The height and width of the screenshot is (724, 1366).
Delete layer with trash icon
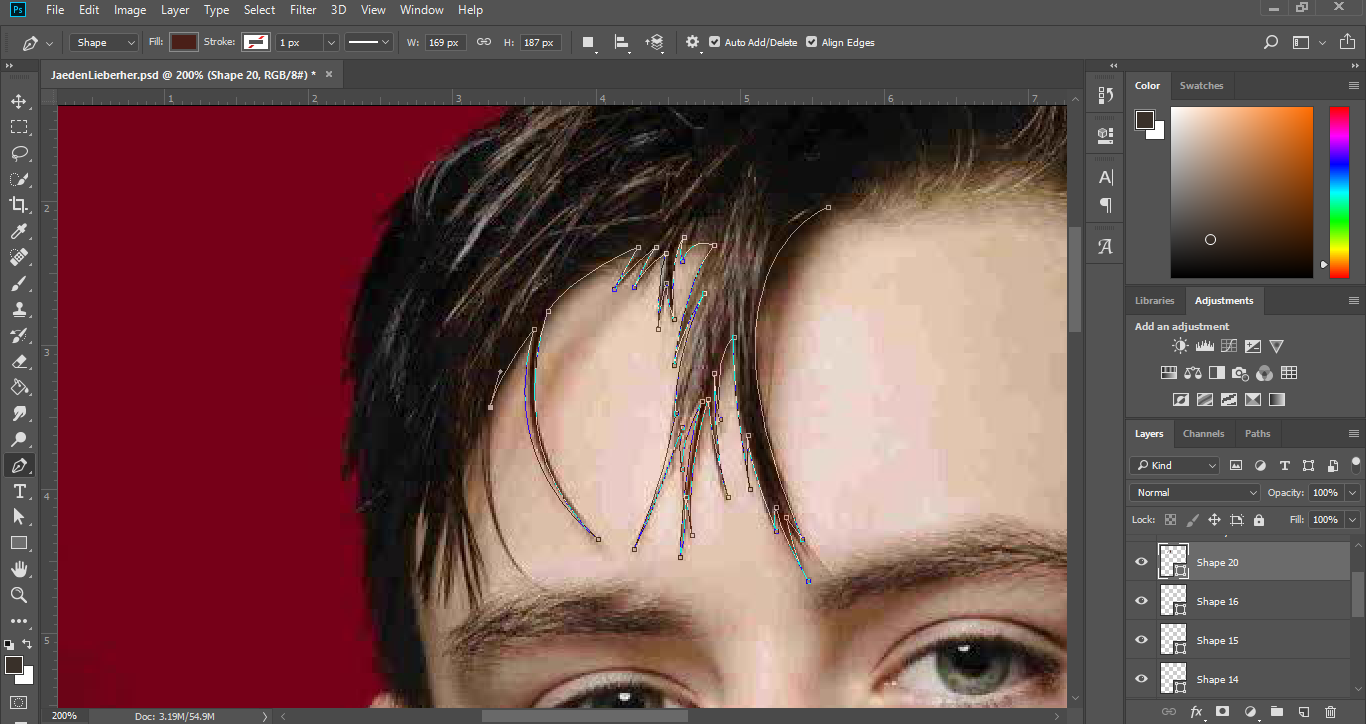[x=1330, y=712]
